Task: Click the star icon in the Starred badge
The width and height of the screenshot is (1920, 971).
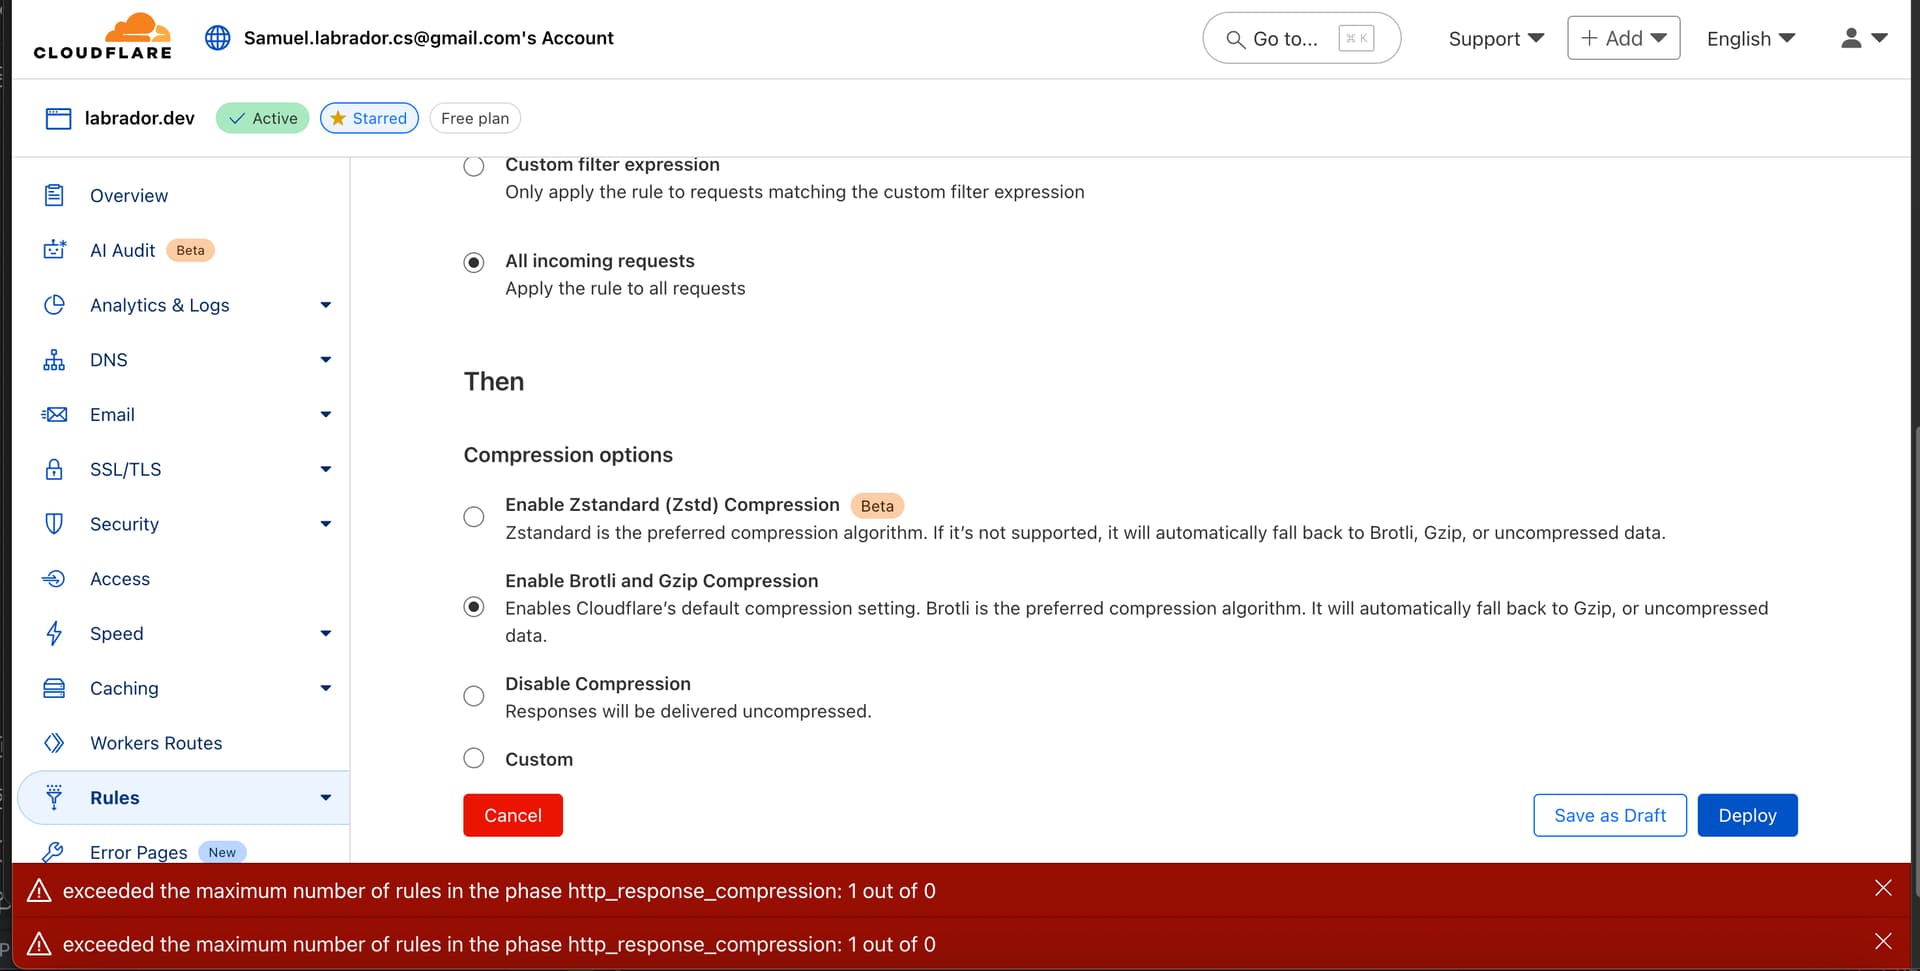Action: pyautogui.click(x=338, y=118)
